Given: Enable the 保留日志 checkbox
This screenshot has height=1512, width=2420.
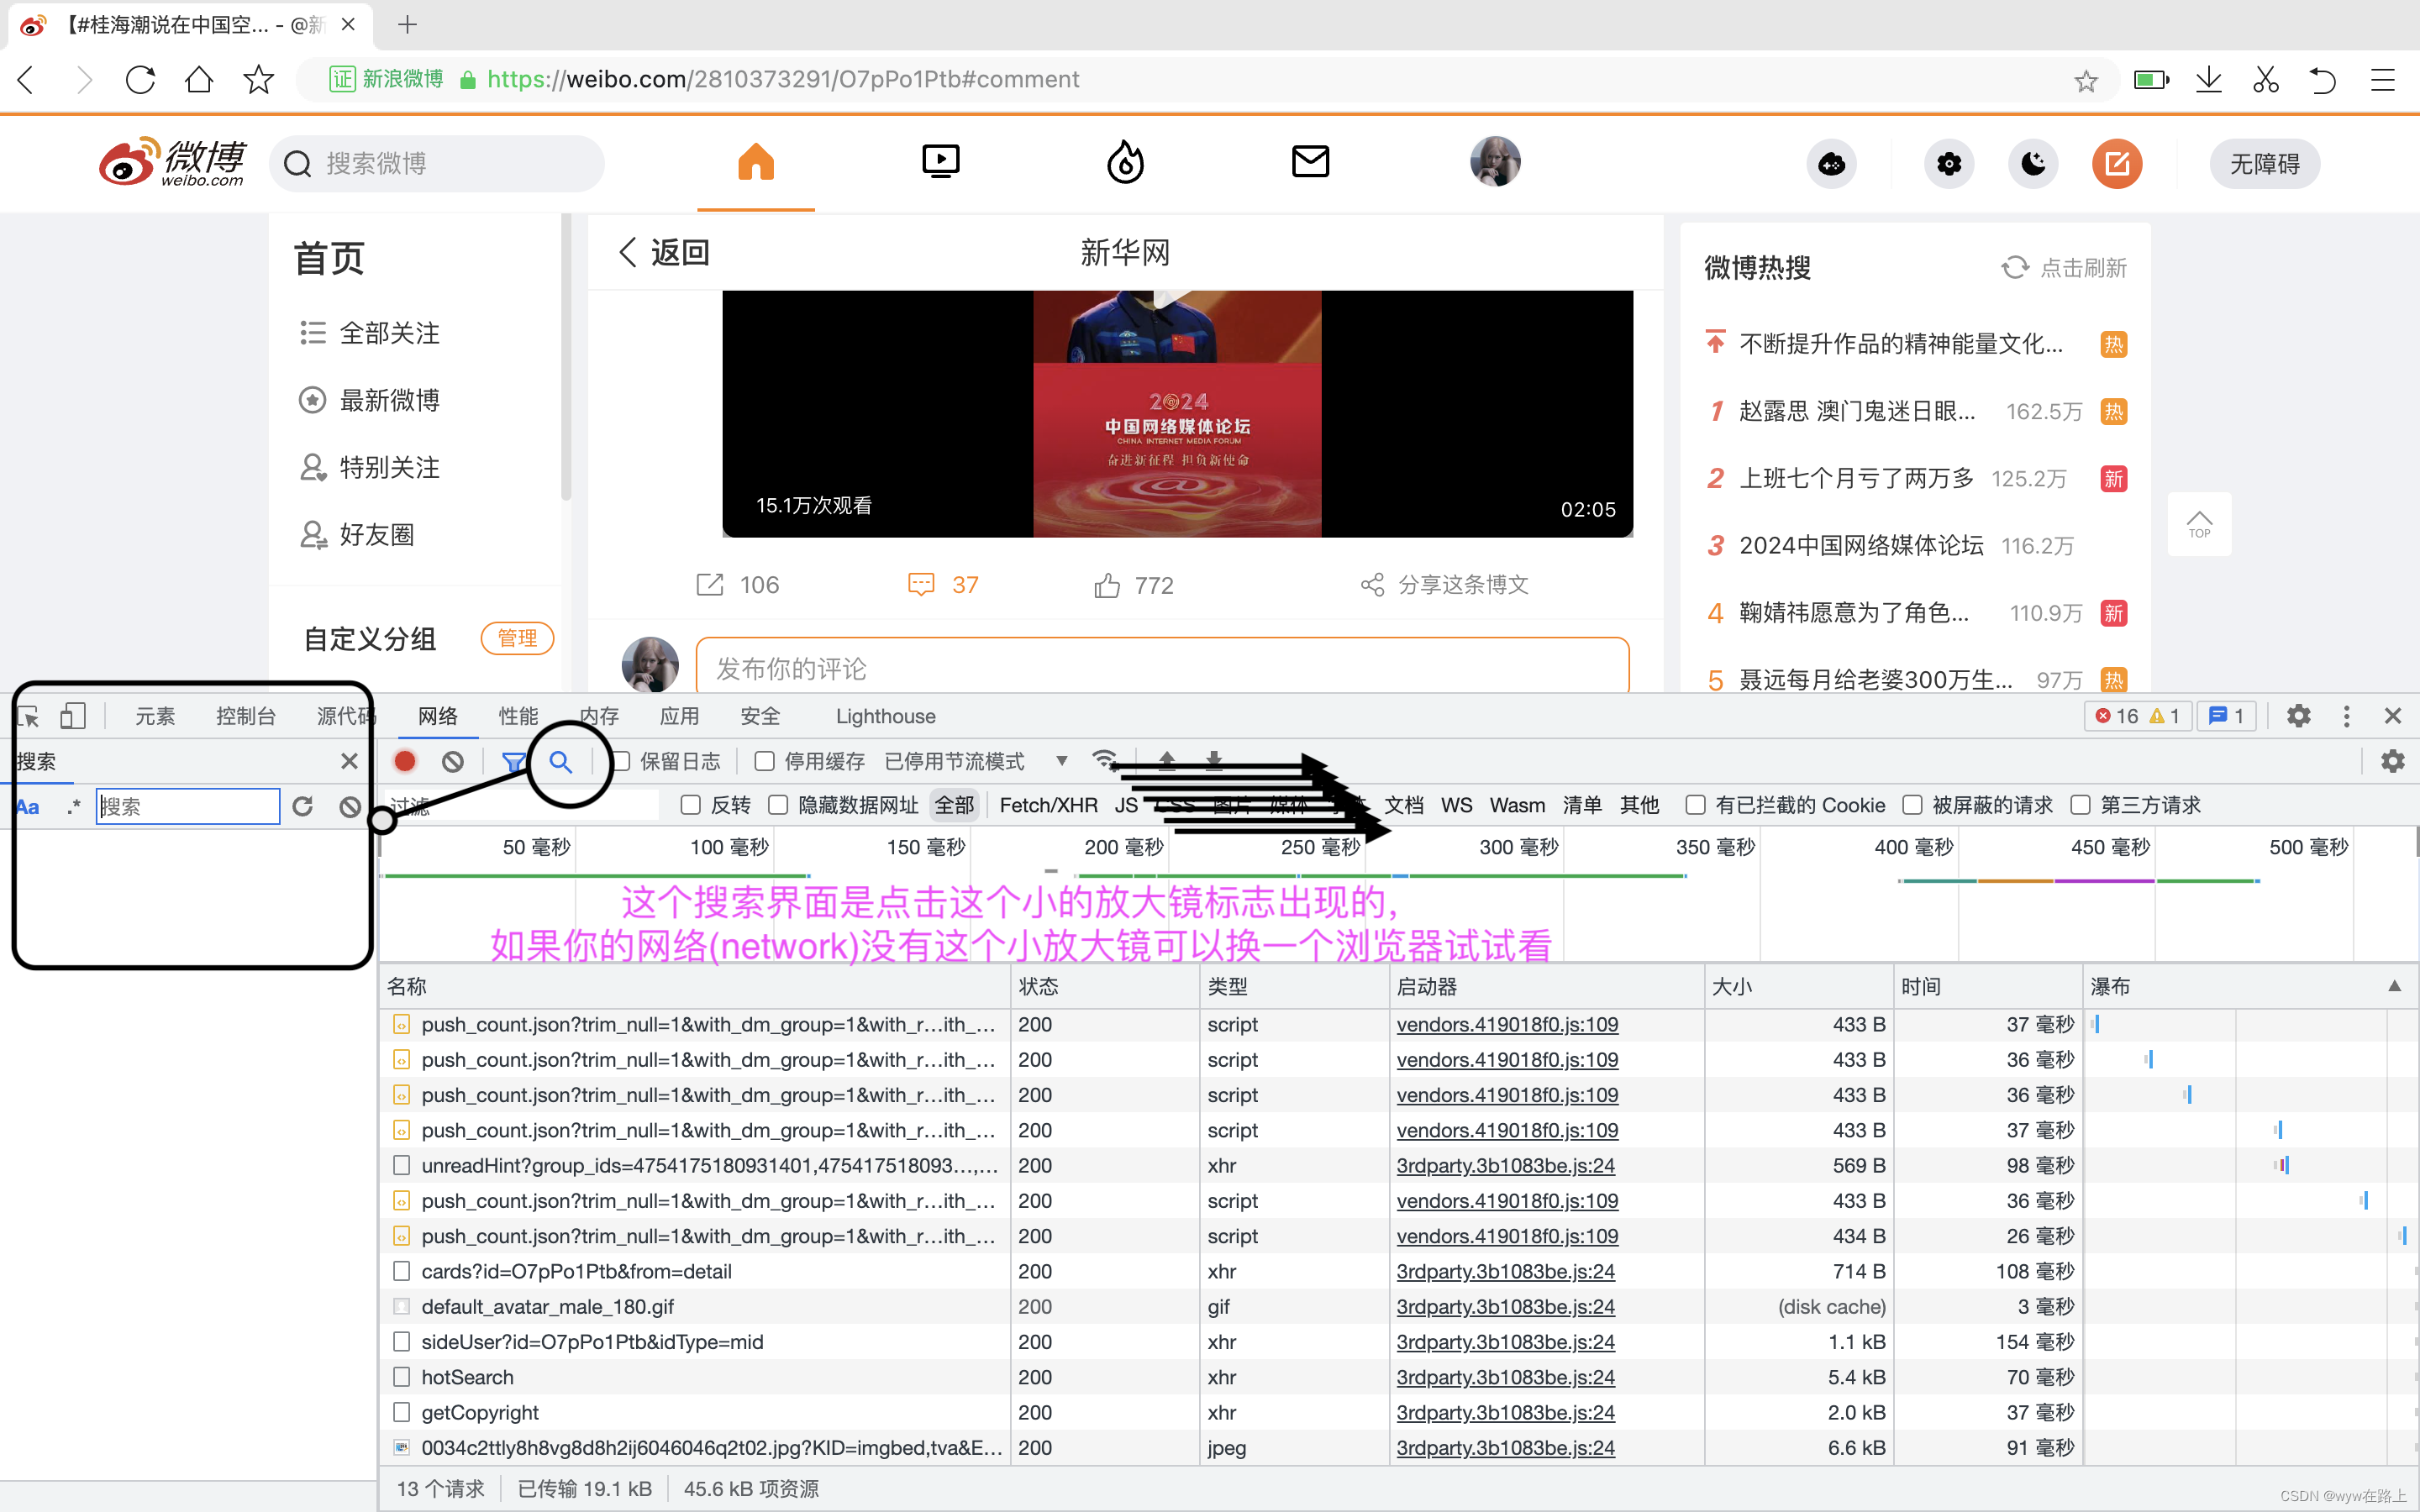Looking at the screenshot, I should coord(622,762).
